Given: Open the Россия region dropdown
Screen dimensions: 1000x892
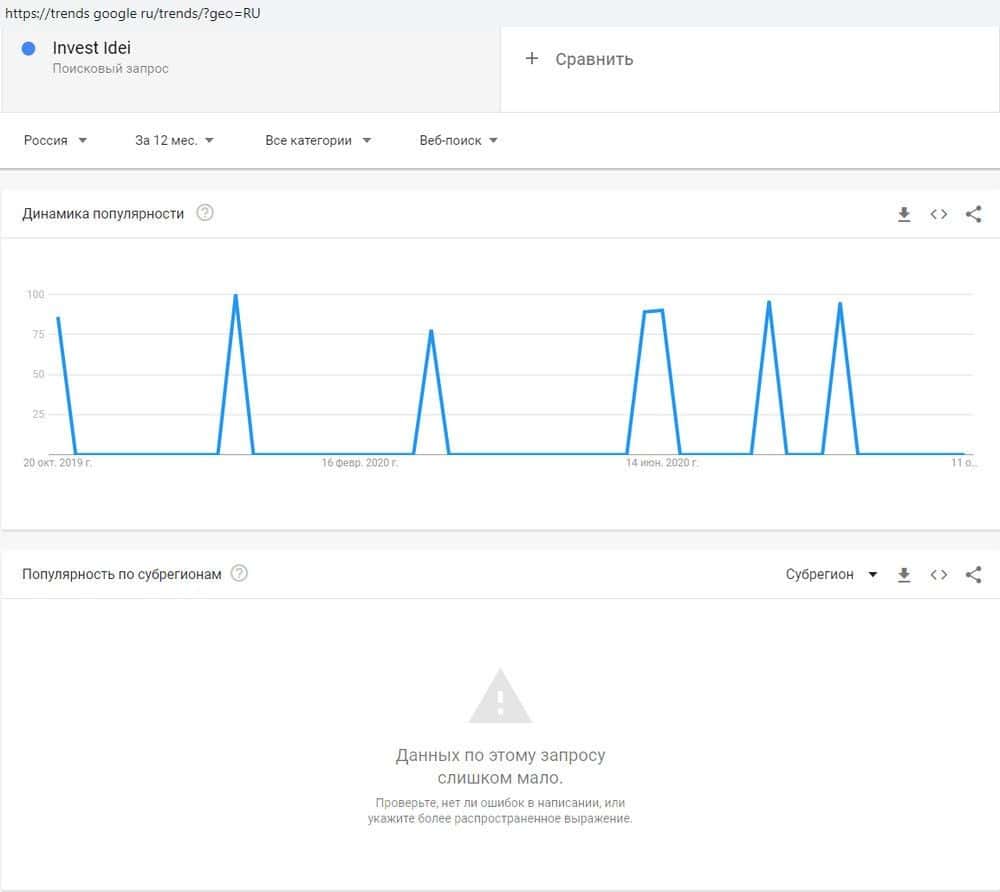Looking at the screenshot, I should pos(56,141).
